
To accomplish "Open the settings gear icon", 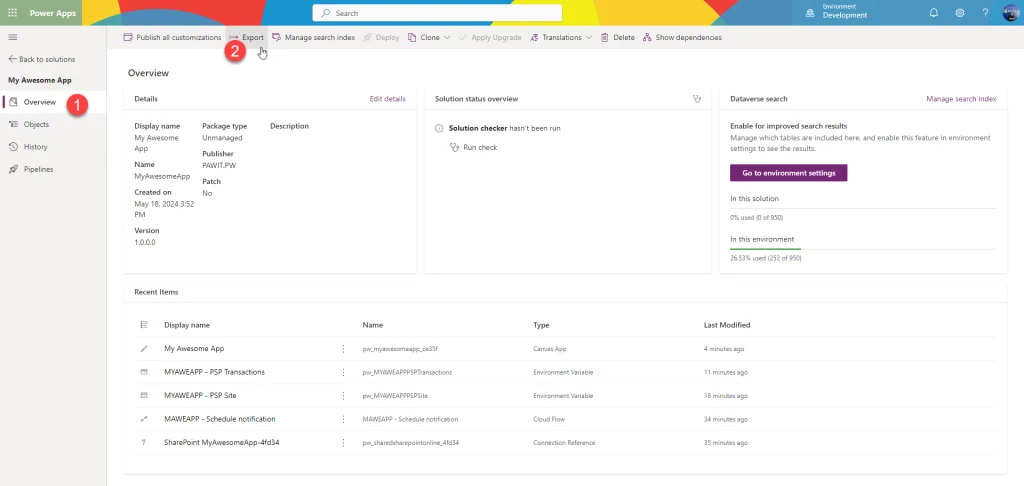I will click(960, 13).
